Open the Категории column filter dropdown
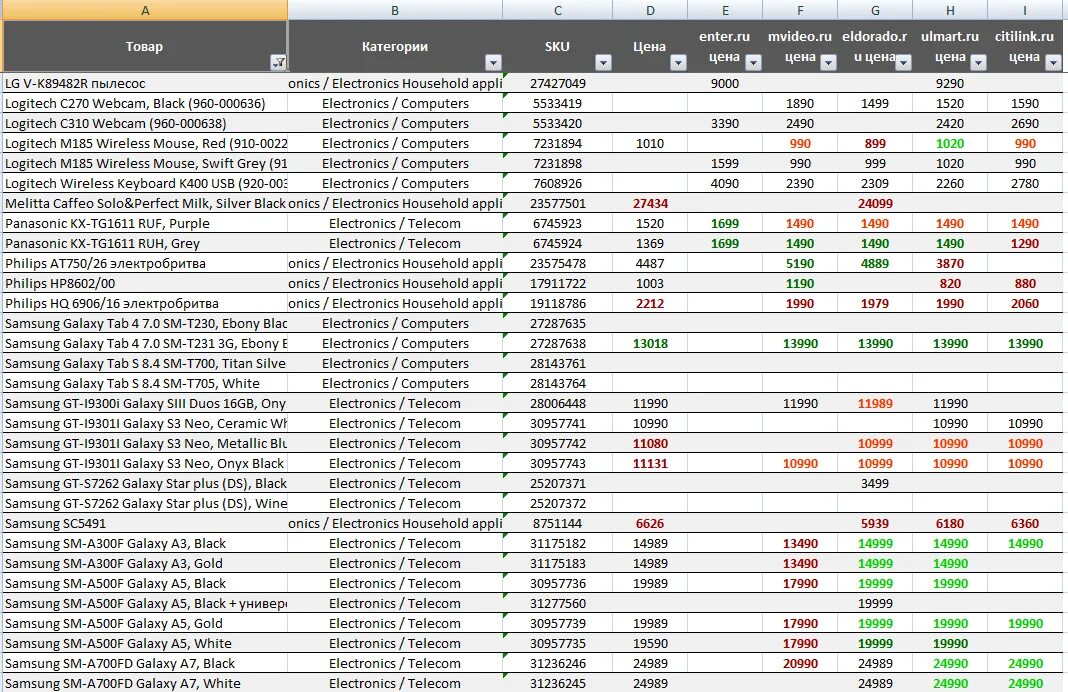The image size is (1068, 692). (x=494, y=63)
